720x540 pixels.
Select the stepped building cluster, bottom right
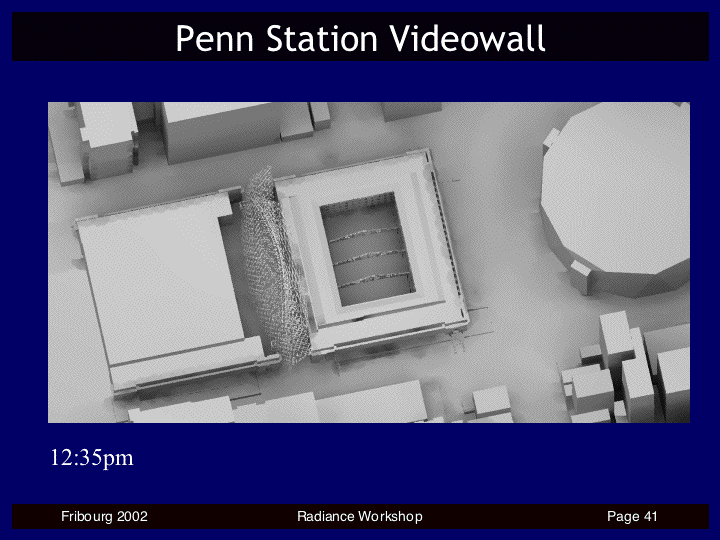[x=625, y=370]
